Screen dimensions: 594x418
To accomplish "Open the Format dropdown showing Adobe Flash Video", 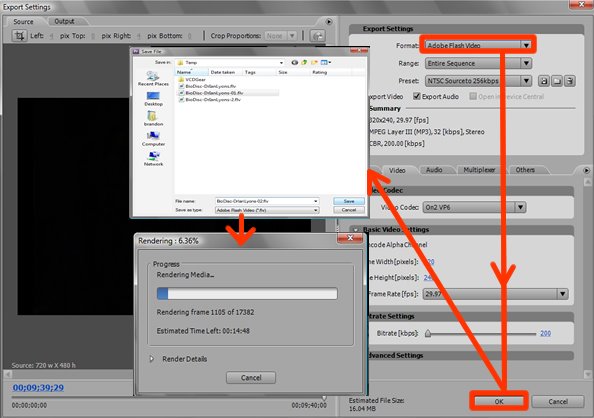I will point(478,45).
